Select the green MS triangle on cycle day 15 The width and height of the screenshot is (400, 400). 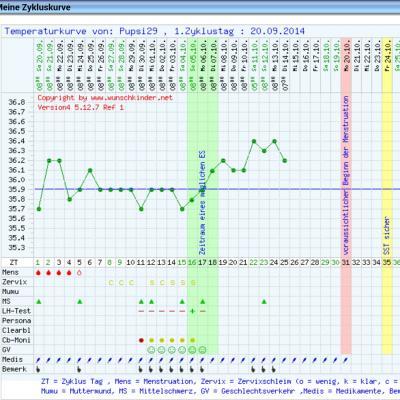pyautogui.click(x=182, y=301)
